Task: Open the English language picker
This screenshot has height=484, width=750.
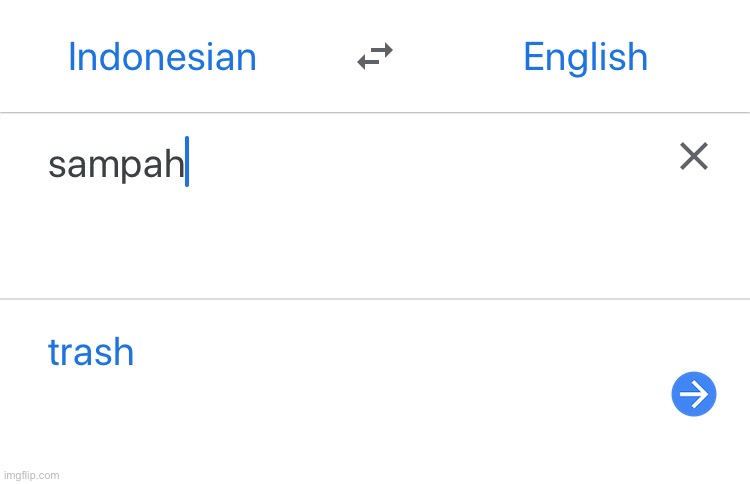Action: click(585, 58)
